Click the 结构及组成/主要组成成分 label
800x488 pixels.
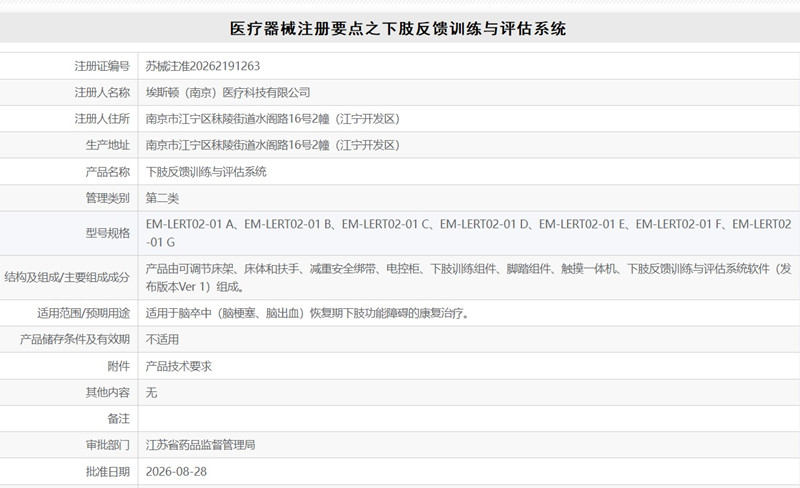coord(67,277)
